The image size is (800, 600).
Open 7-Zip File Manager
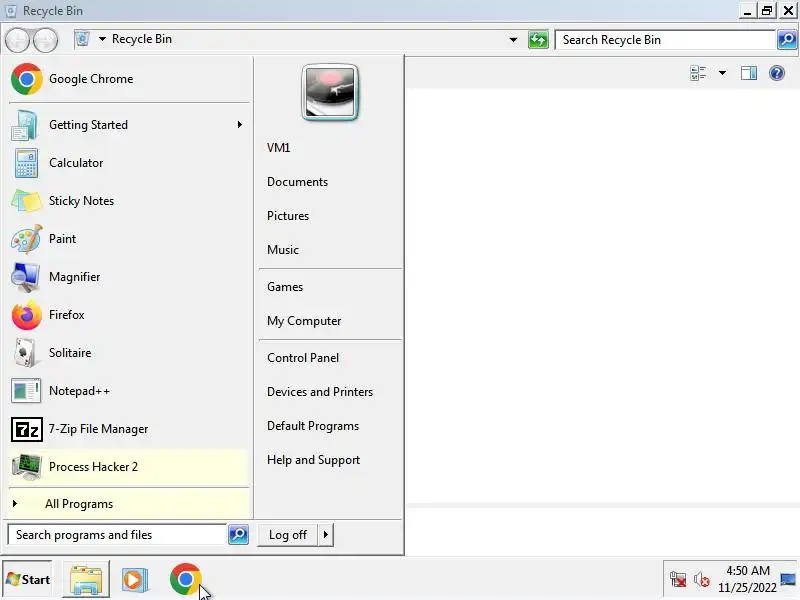129,429
